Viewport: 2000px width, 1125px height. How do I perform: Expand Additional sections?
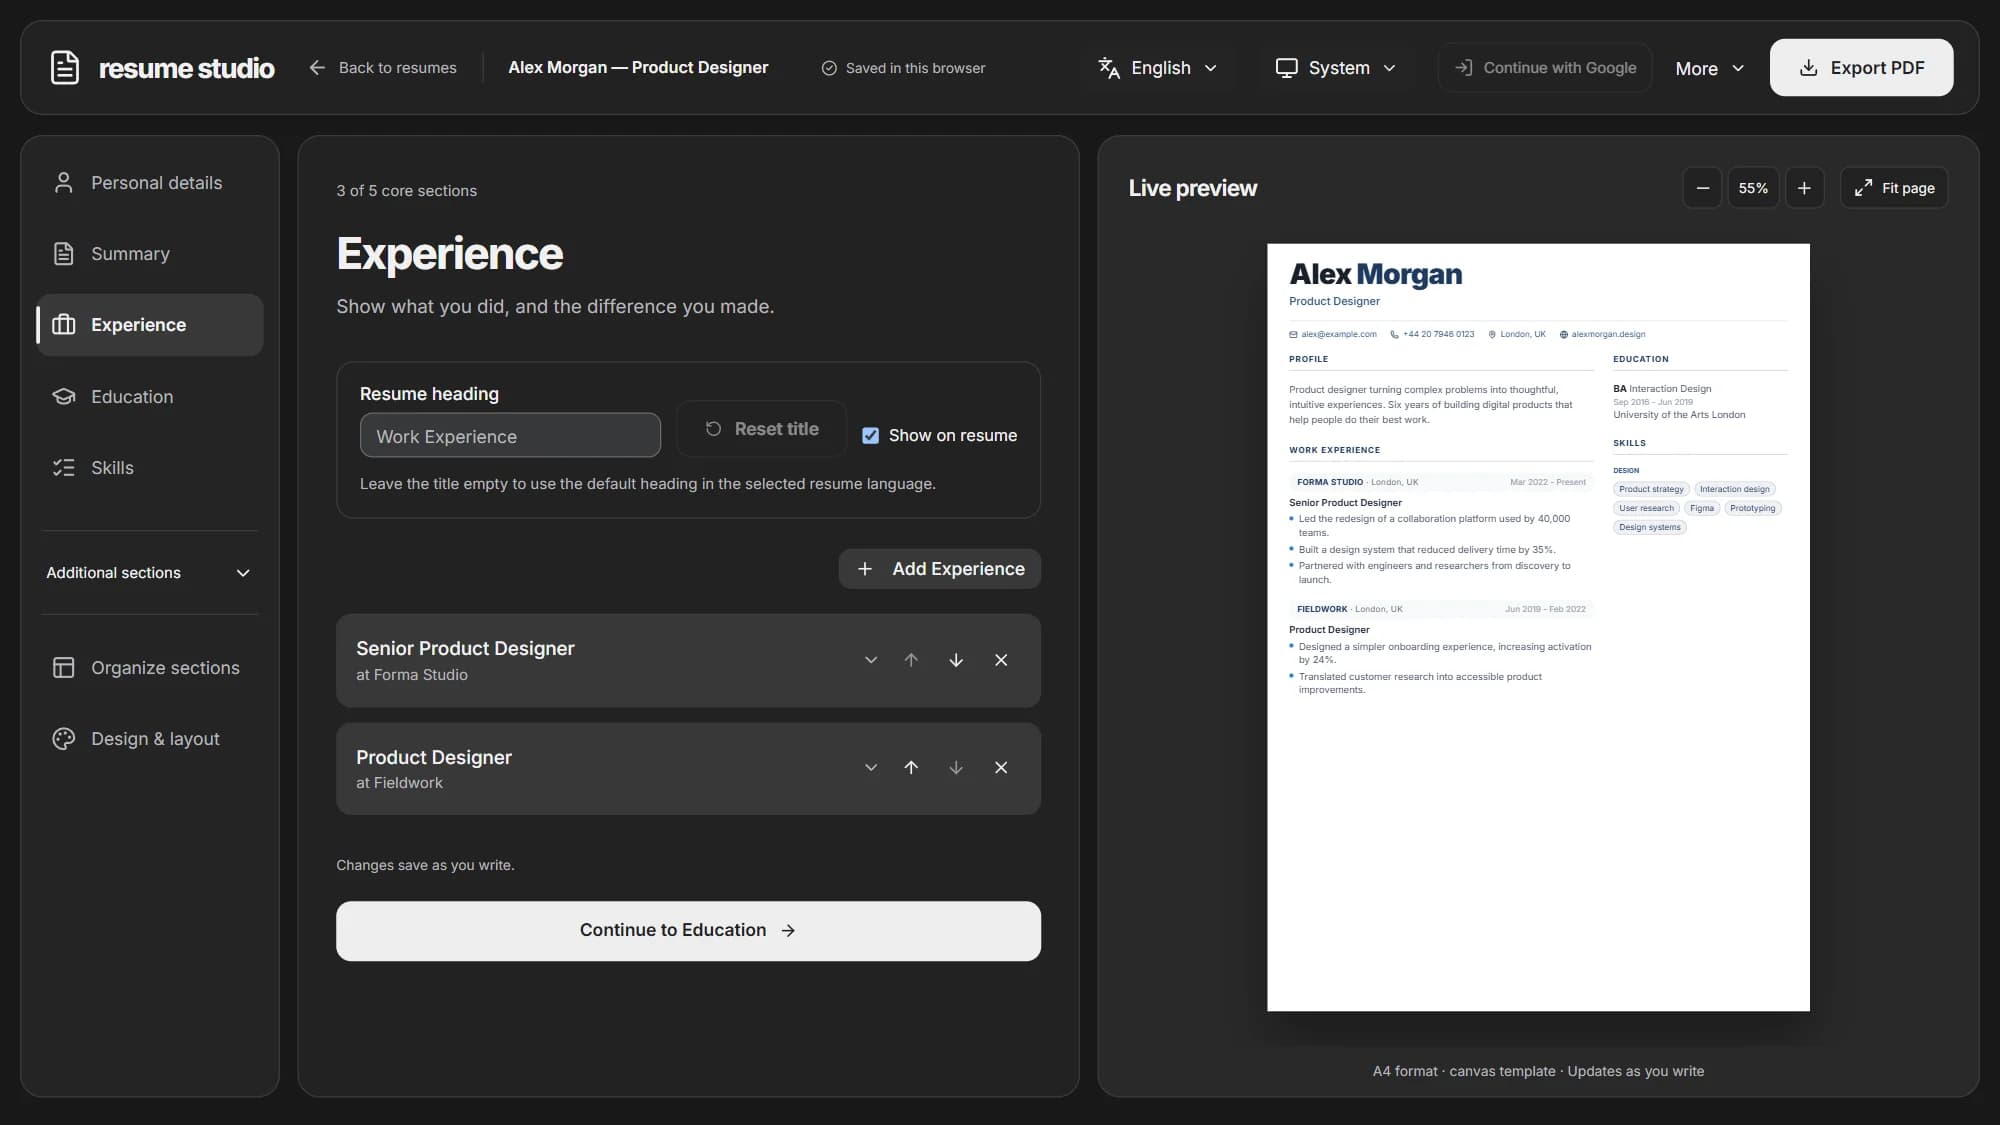[x=149, y=573]
